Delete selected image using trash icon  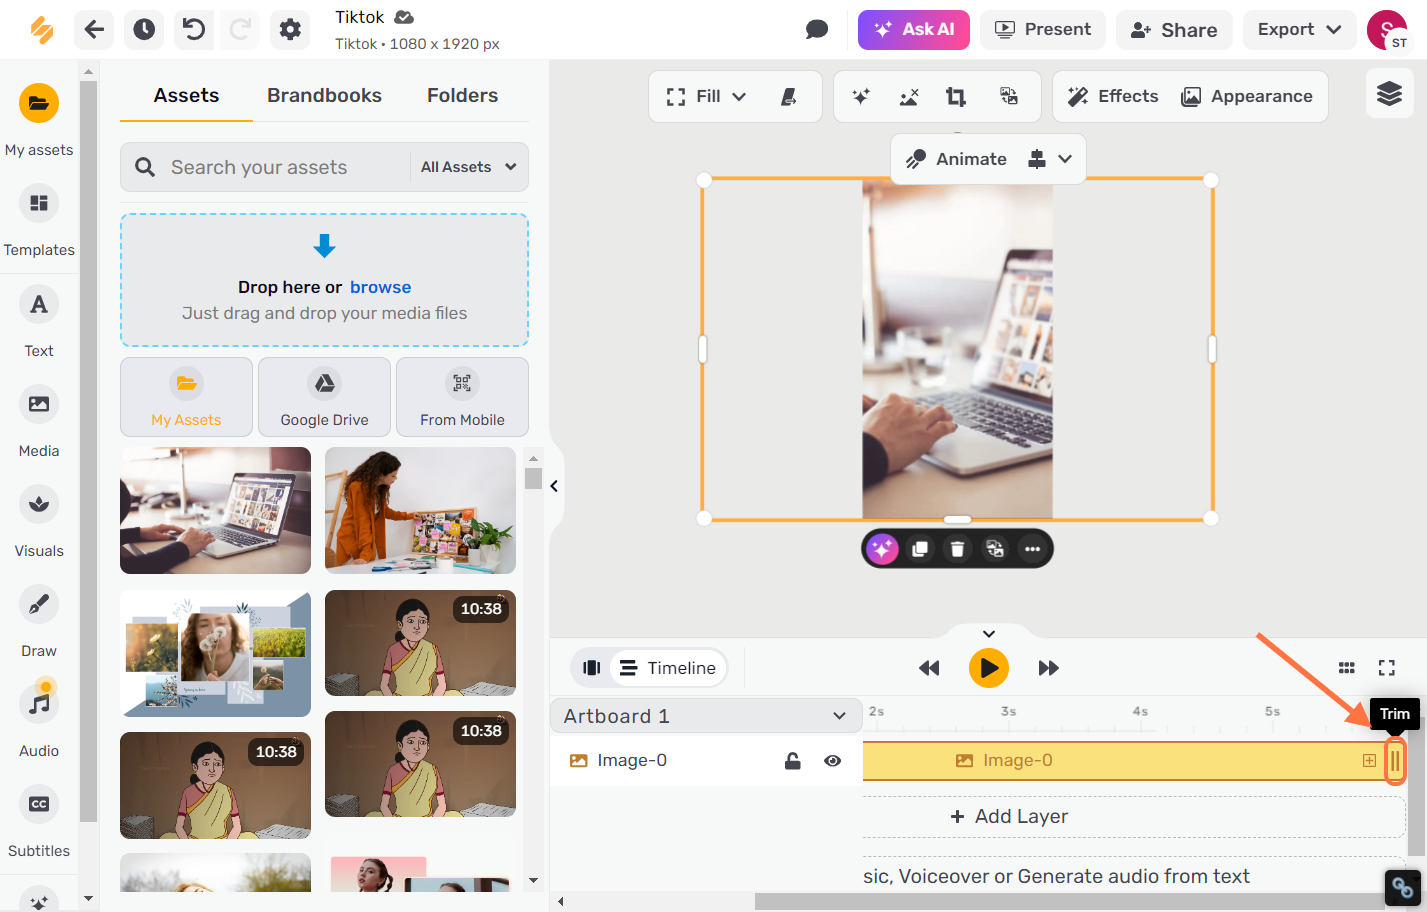click(957, 549)
